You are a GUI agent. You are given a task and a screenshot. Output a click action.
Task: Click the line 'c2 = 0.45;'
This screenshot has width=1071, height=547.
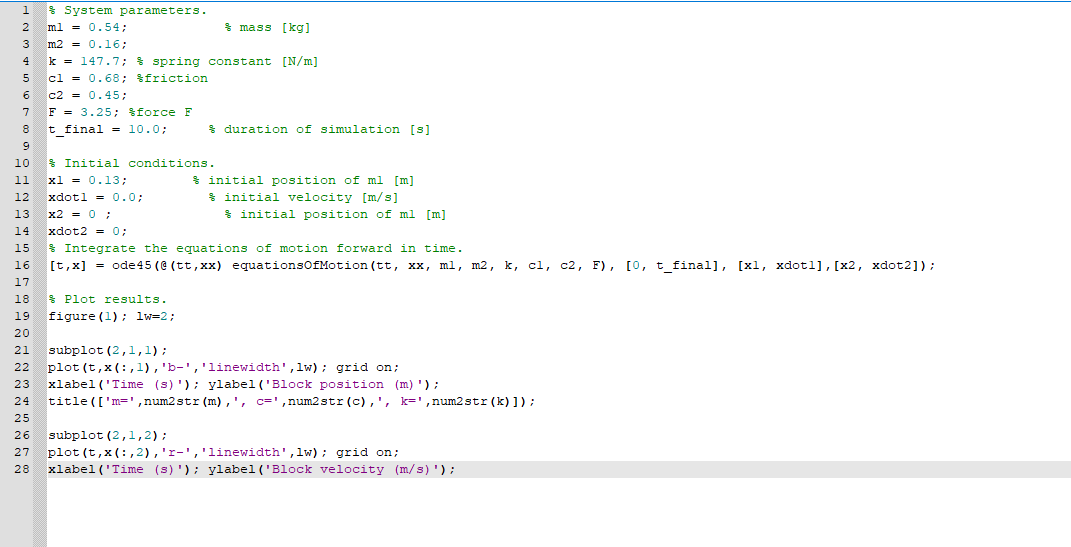click(87, 96)
